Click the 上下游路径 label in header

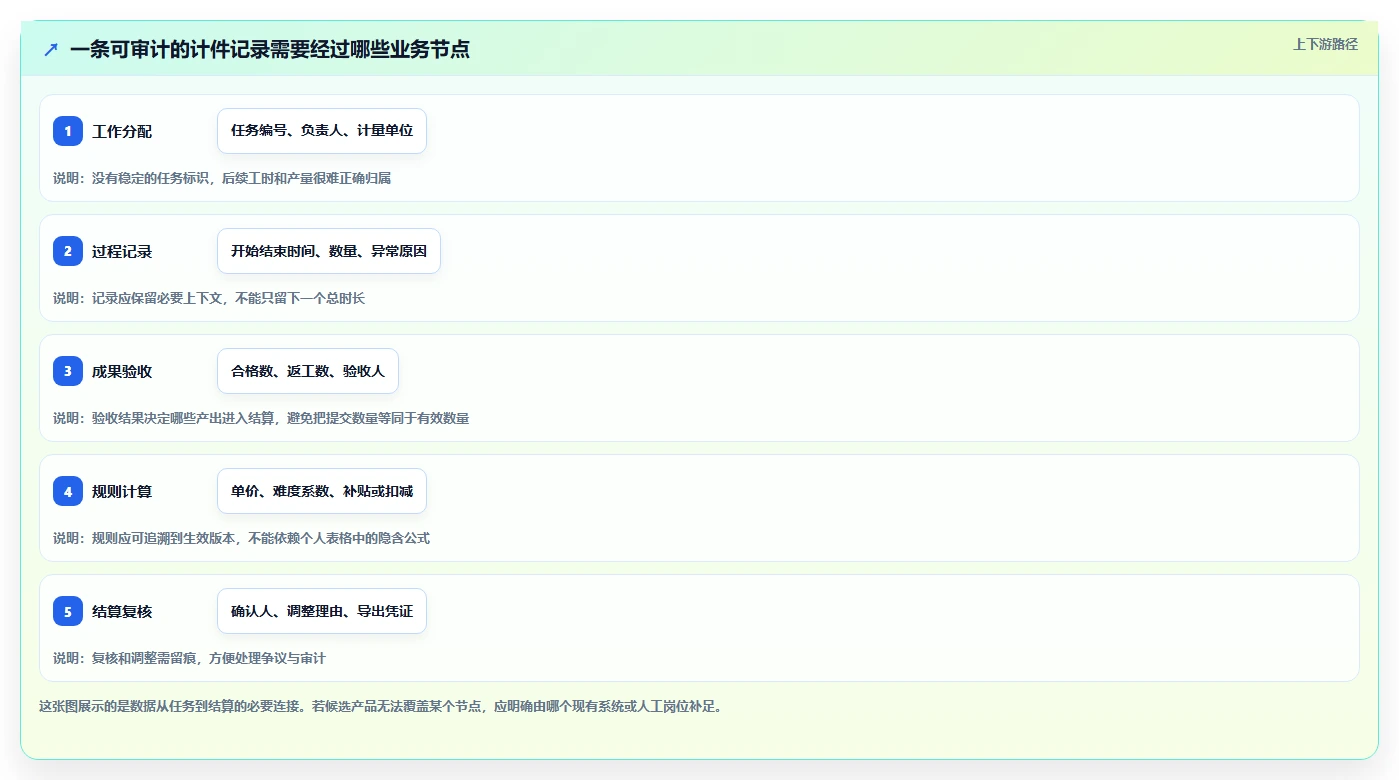coord(1325,44)
